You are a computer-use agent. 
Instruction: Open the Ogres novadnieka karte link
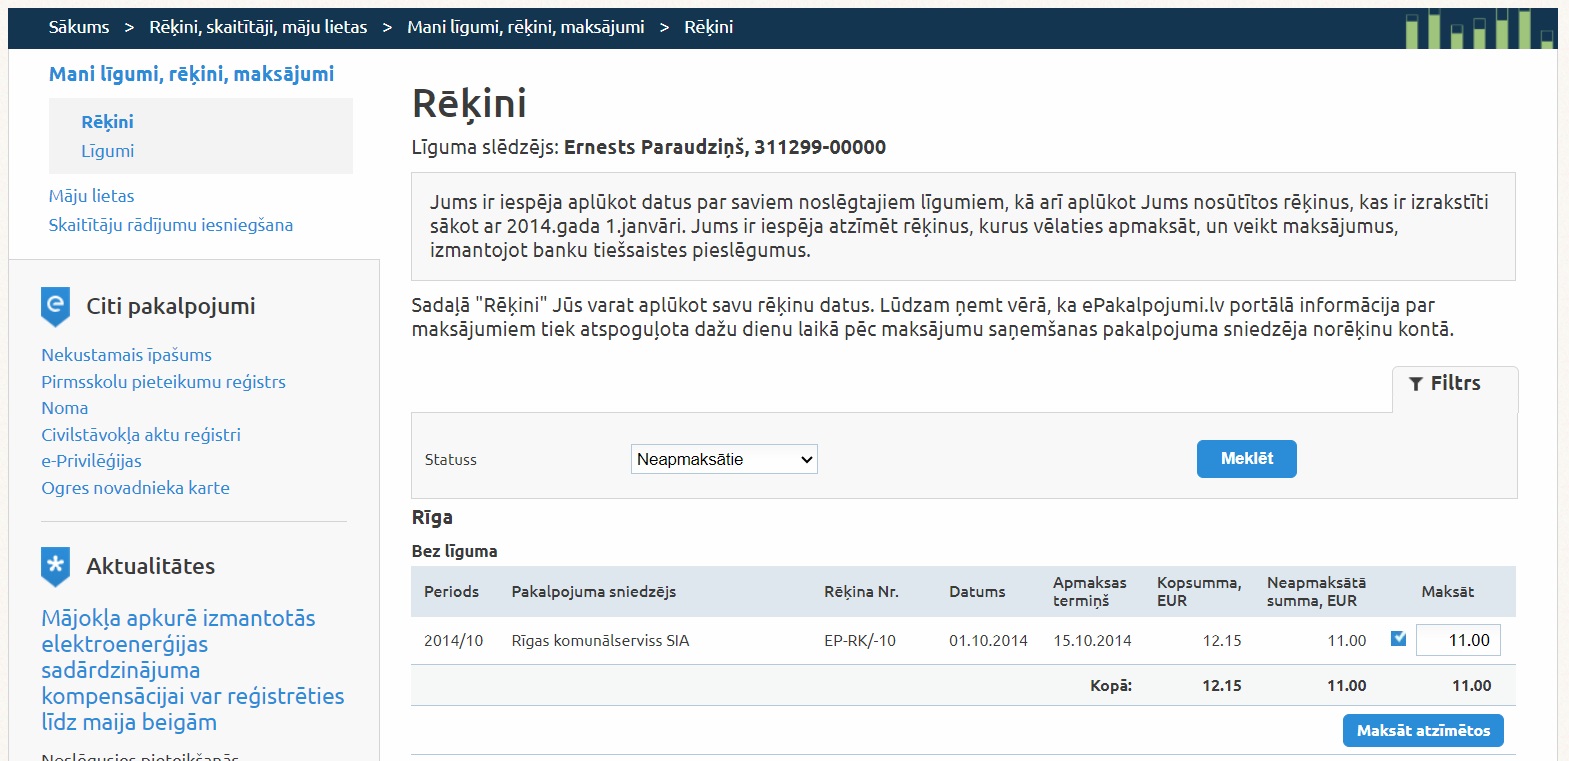click(x=135, y=488)
